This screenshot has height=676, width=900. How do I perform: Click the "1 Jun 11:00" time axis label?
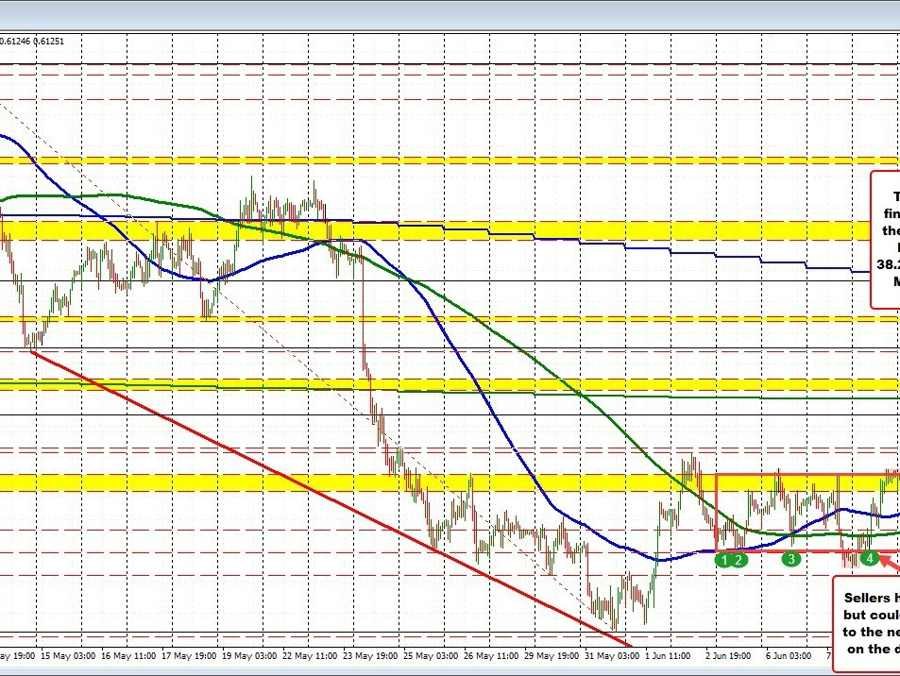[670, 656]
